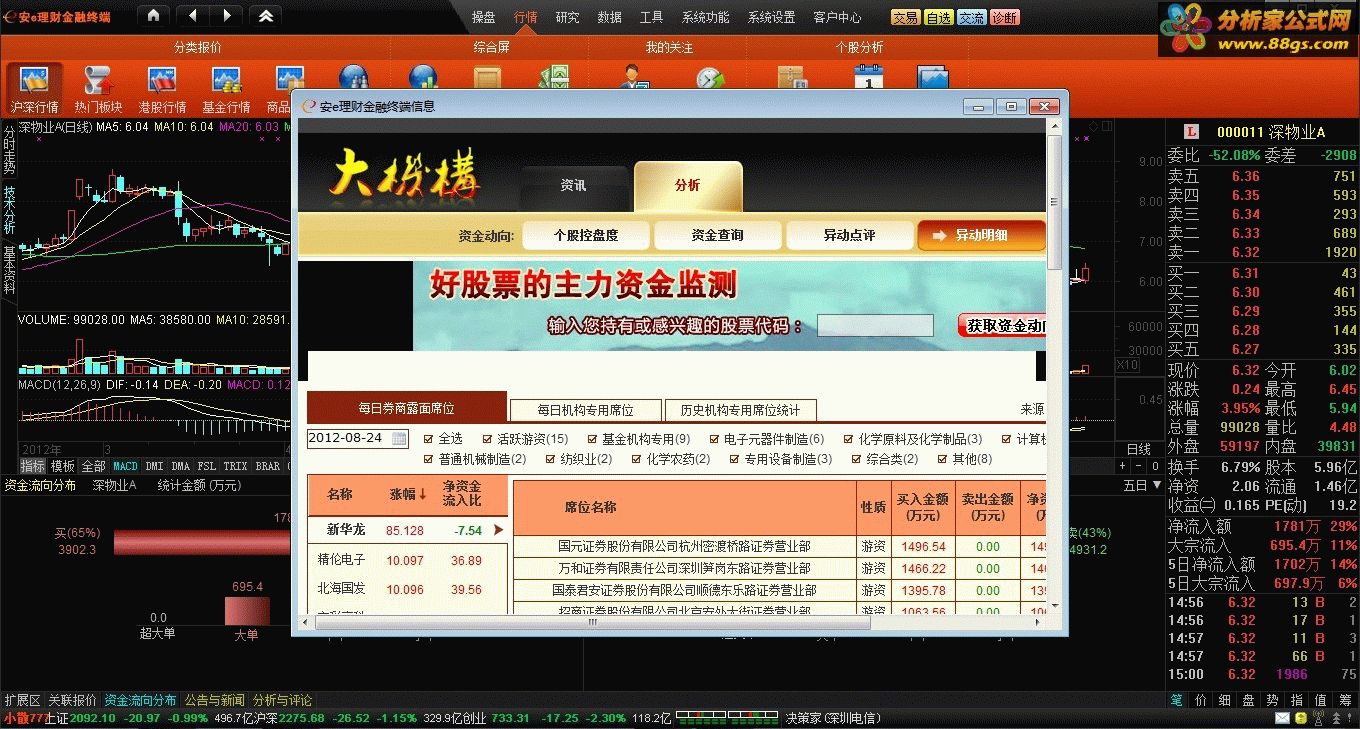Image resolution: width=1360 pixels, height=729 pixels.
Task: Sort by the 涨幅 column header
Action: click(406, 494)
